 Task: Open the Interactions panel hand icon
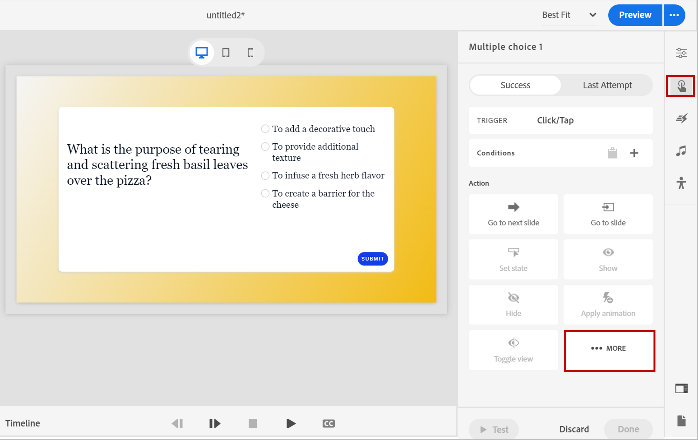click(x=681, y=86)
